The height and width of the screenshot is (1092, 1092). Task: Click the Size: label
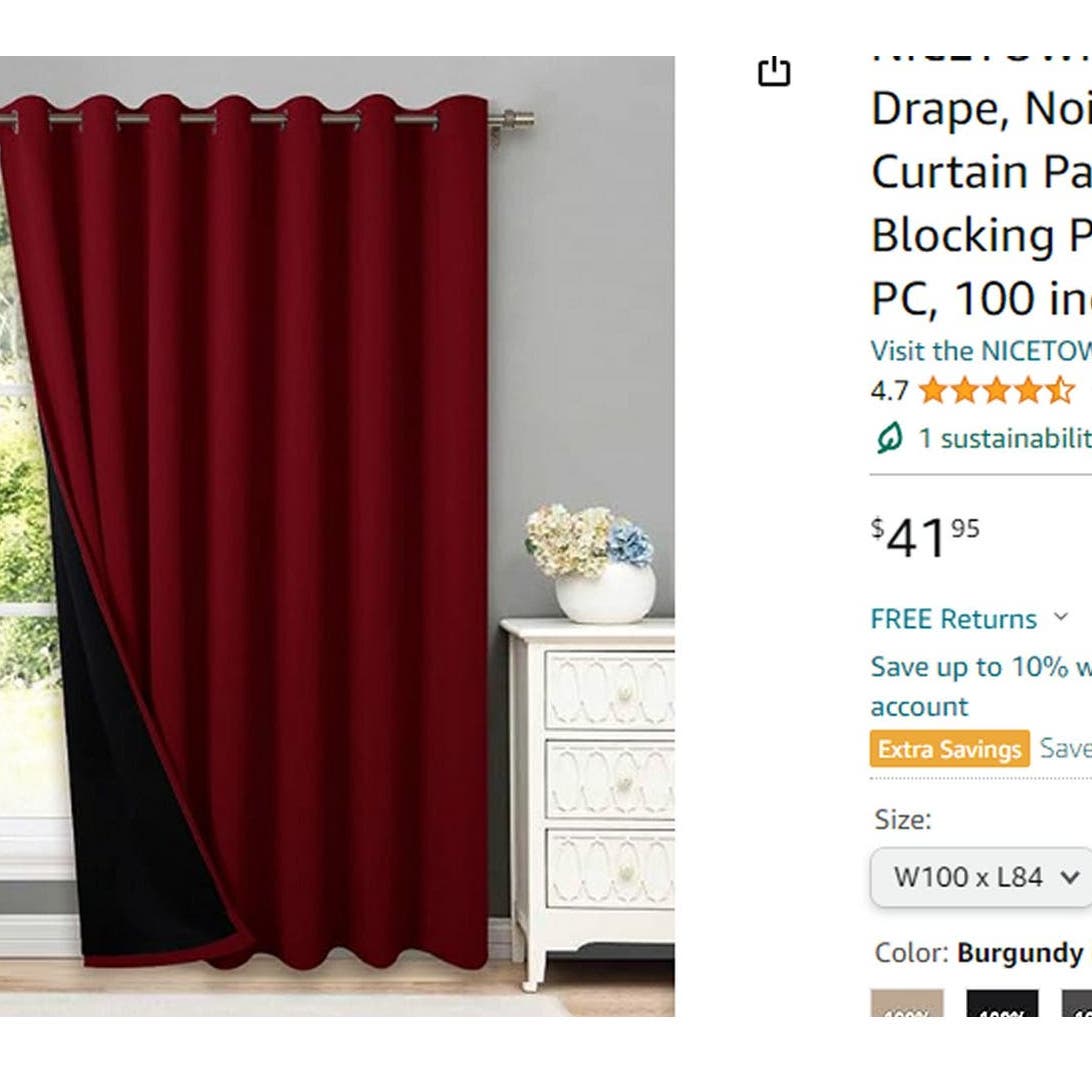pyautogui.click(x=902, y=820)
